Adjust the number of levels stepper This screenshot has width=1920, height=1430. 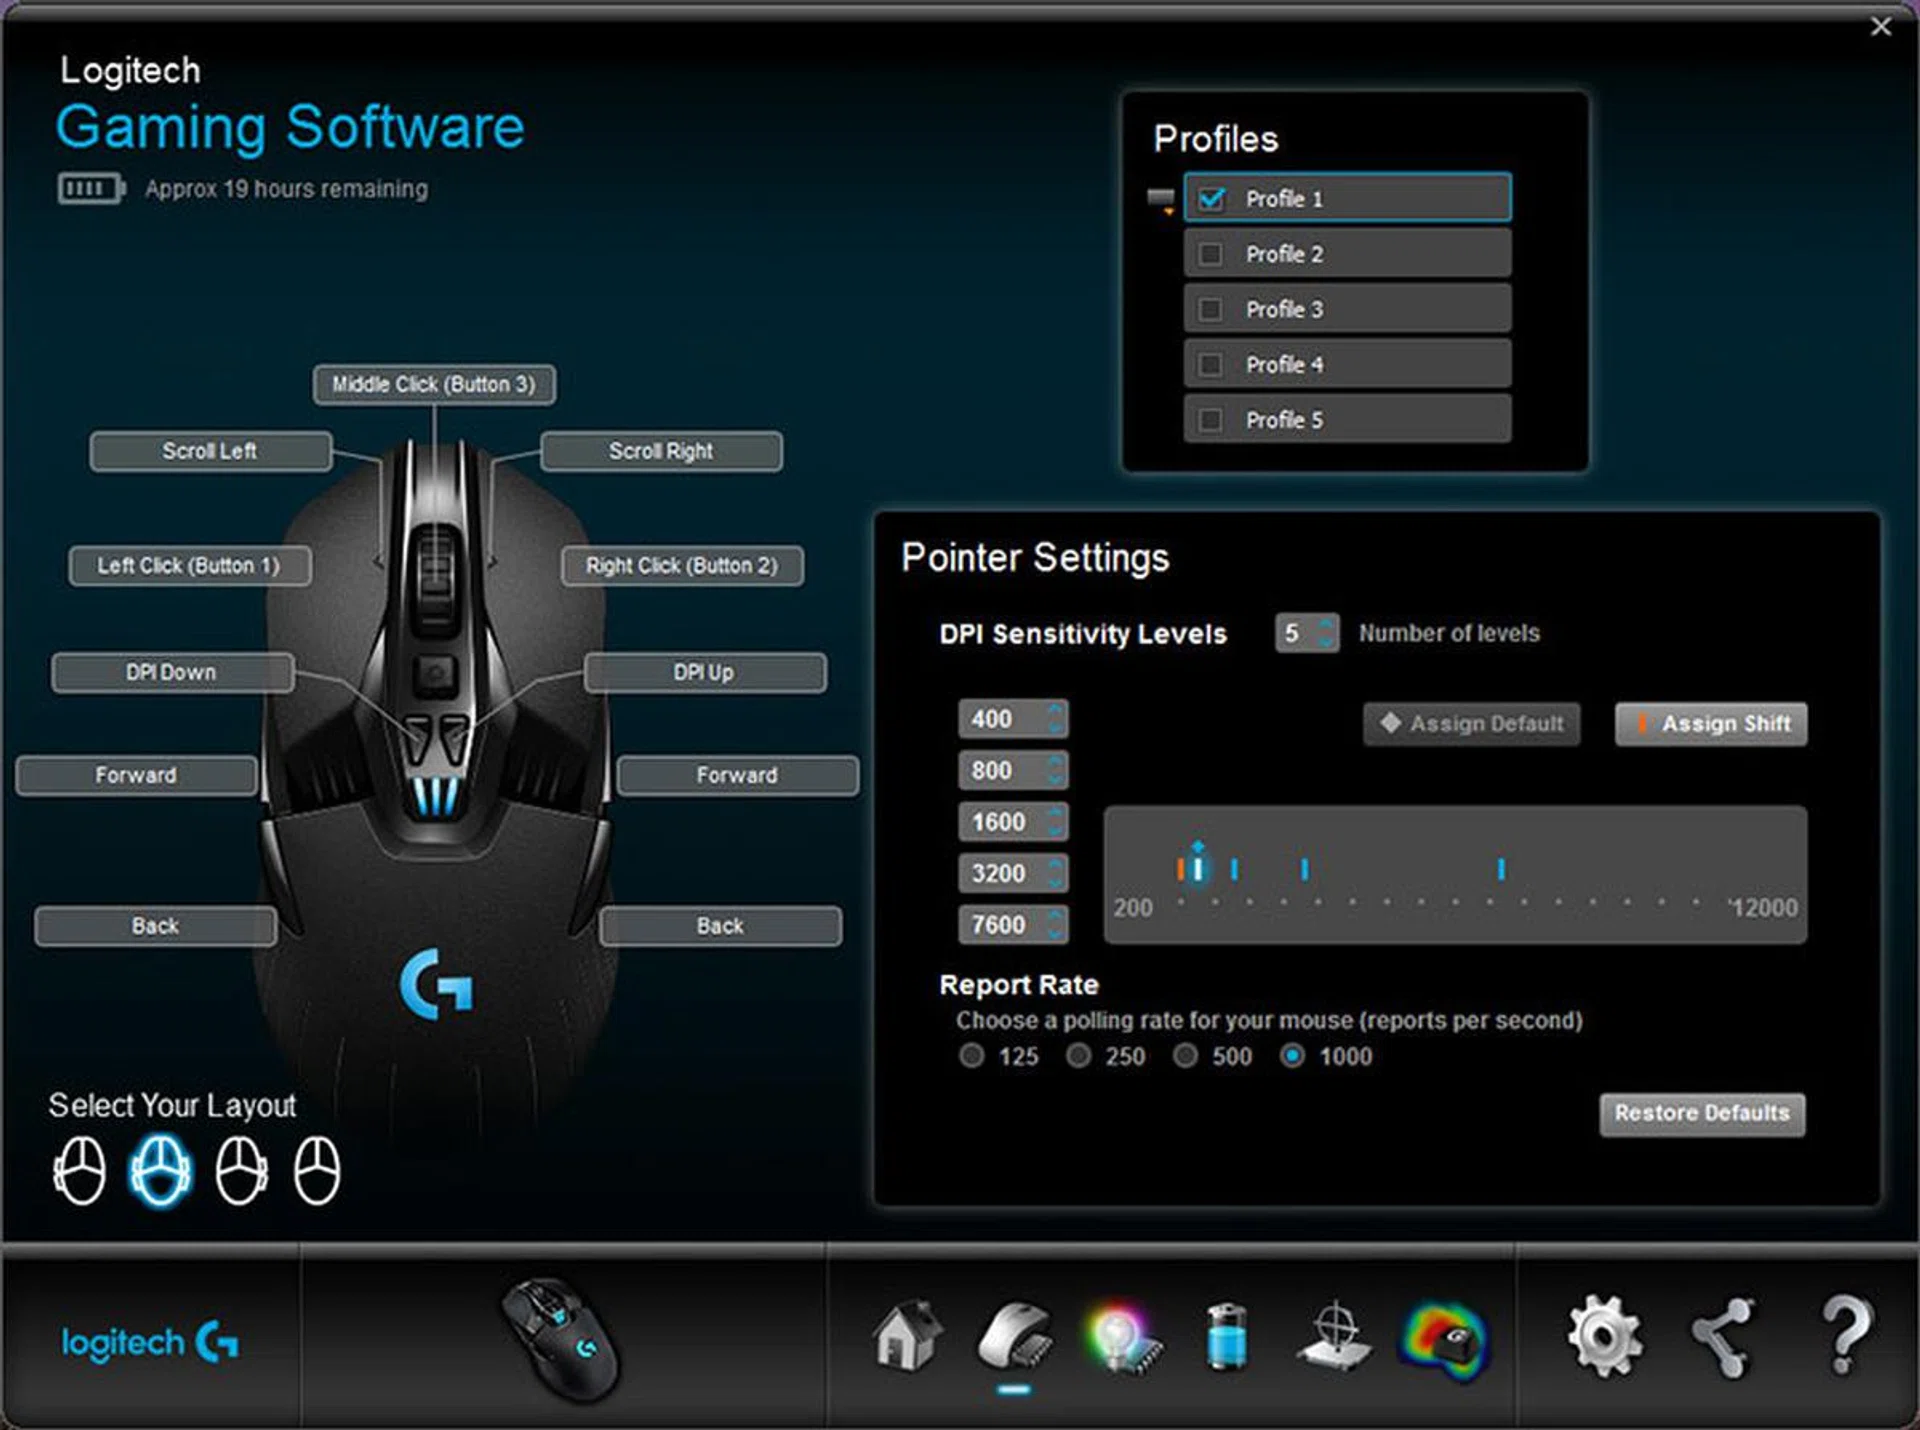coord(1326,633)
